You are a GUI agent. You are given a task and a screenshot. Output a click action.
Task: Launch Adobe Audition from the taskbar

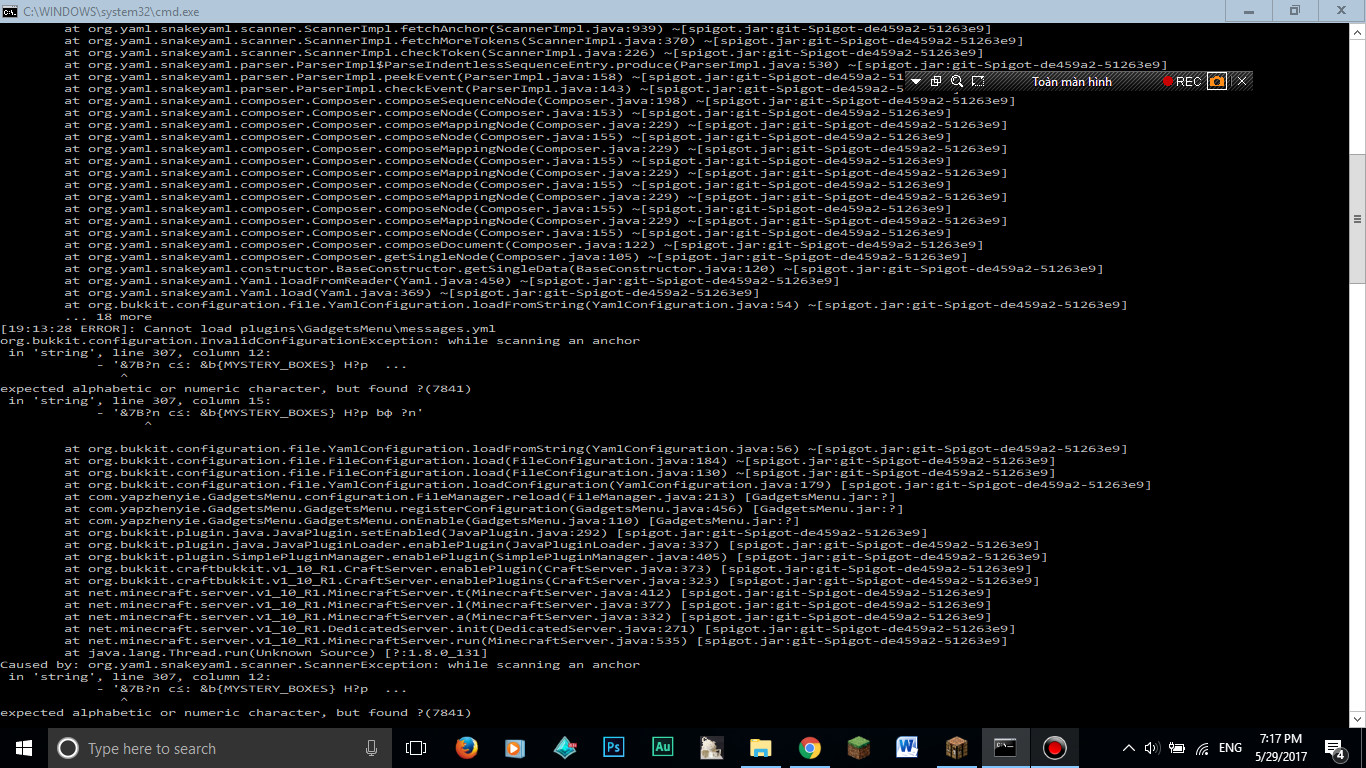tap(662, 748)
